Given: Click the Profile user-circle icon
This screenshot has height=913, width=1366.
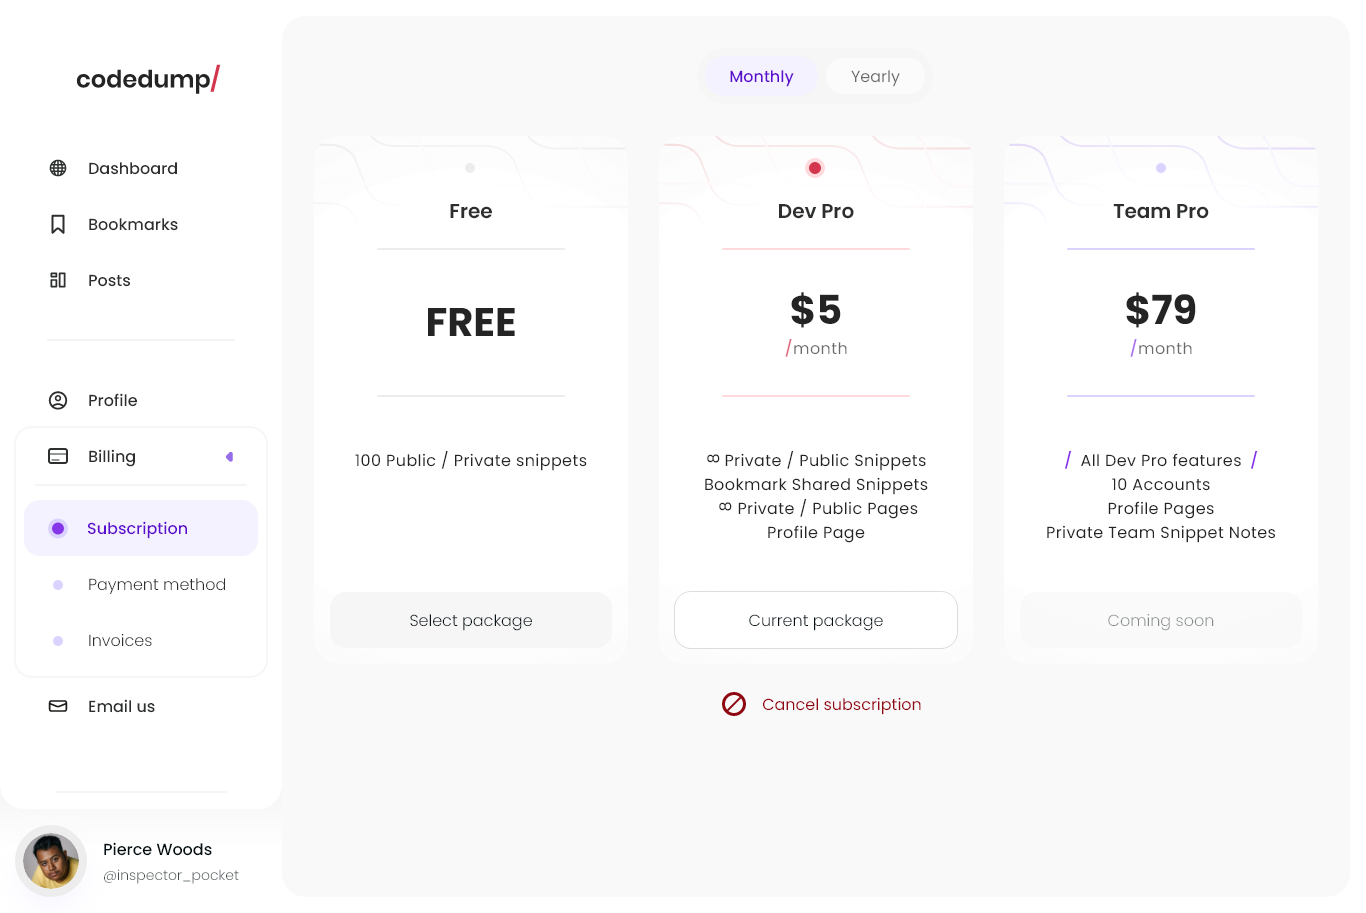Looking at the screenshot, I should (x=58, y=400).
